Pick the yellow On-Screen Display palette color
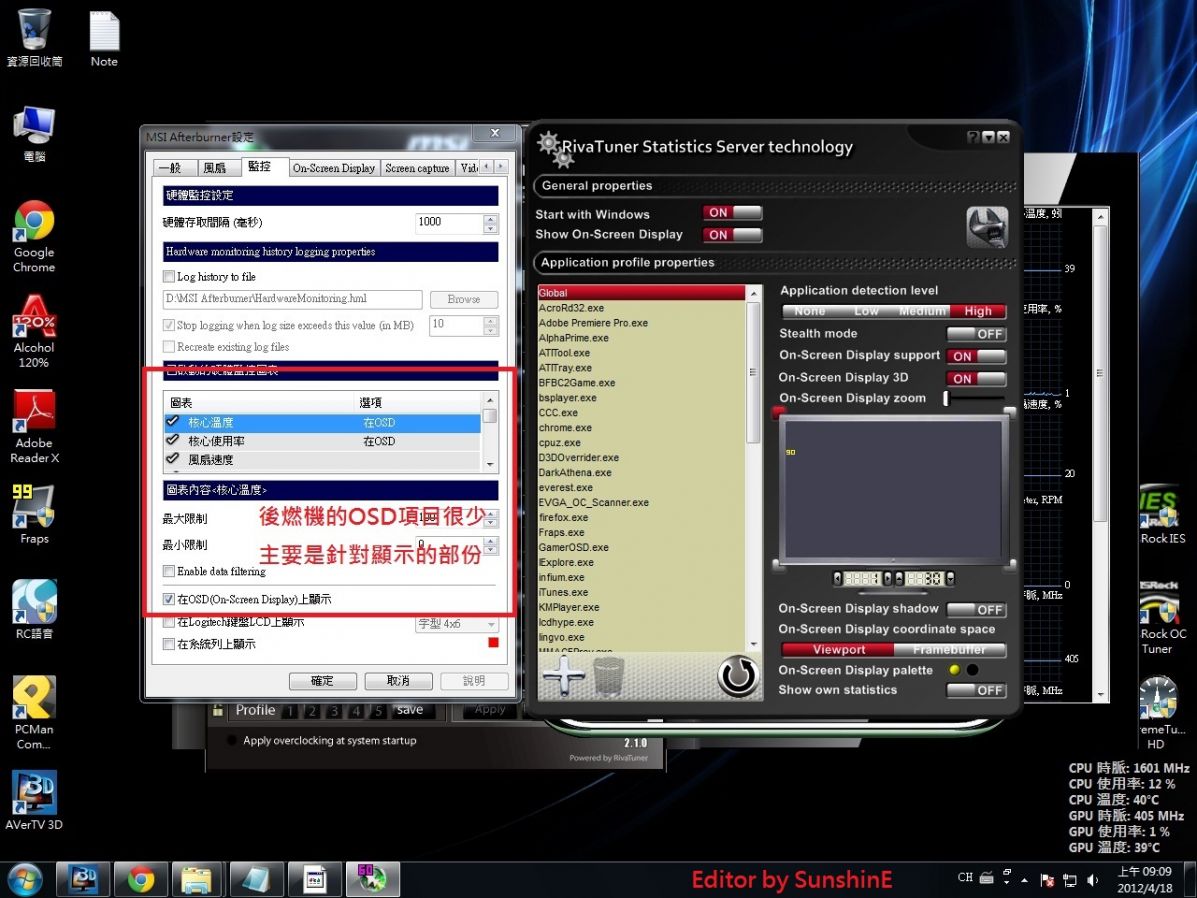The image size is (1197, 898). (954, 670)
